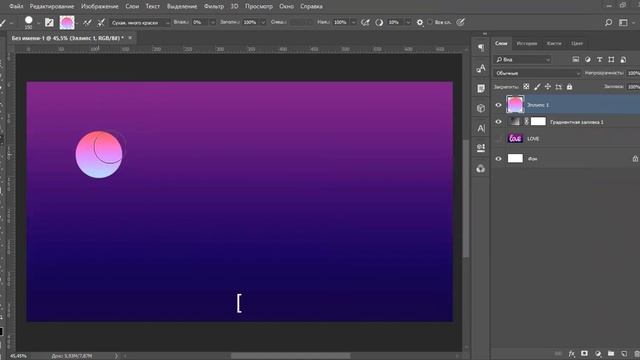The width and height of the screenshot is (640, 360).
Task: Open the brush preset picker circle
Action: point(29,20)
